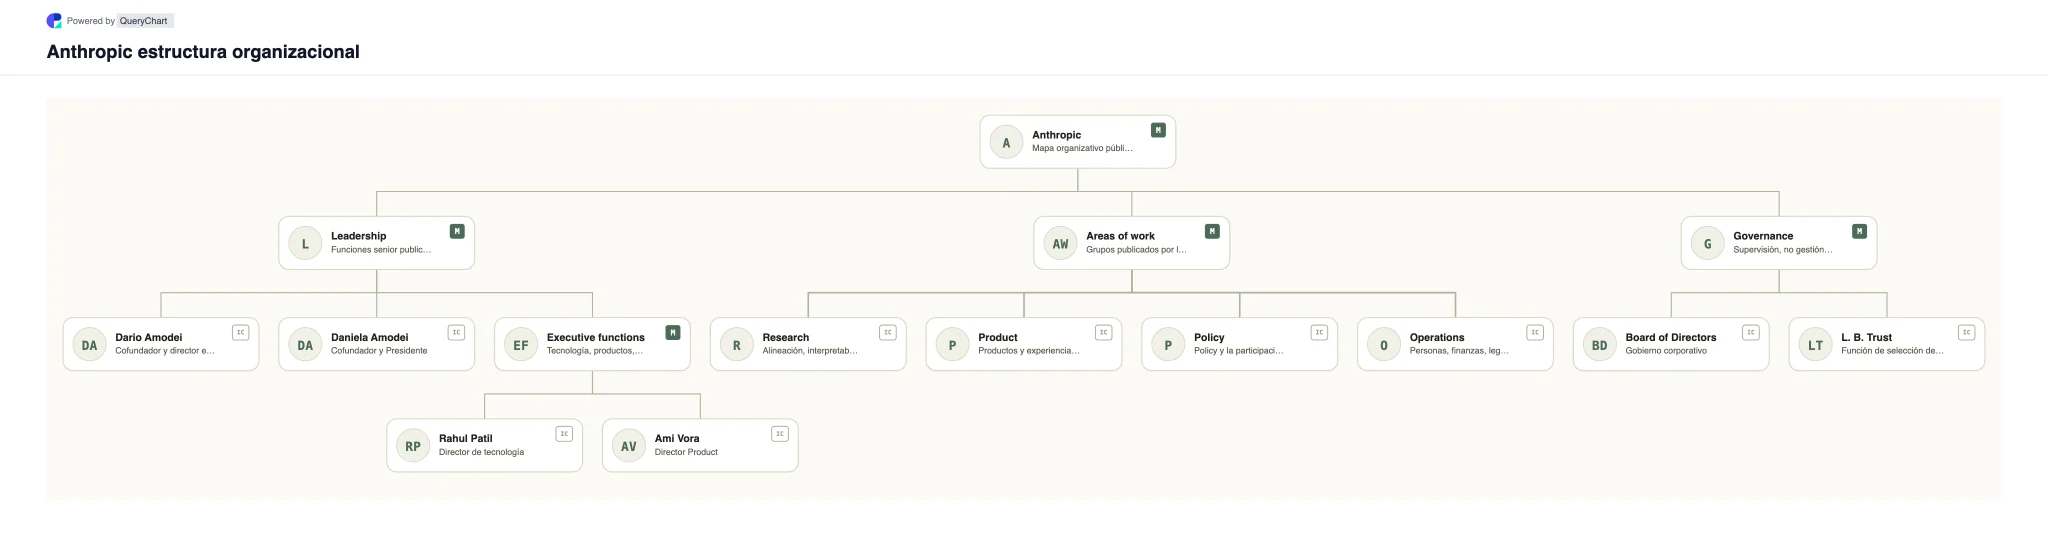2048x546 pixels.
Task: Select the Dario Amodei name
Action: pos(148,337)
